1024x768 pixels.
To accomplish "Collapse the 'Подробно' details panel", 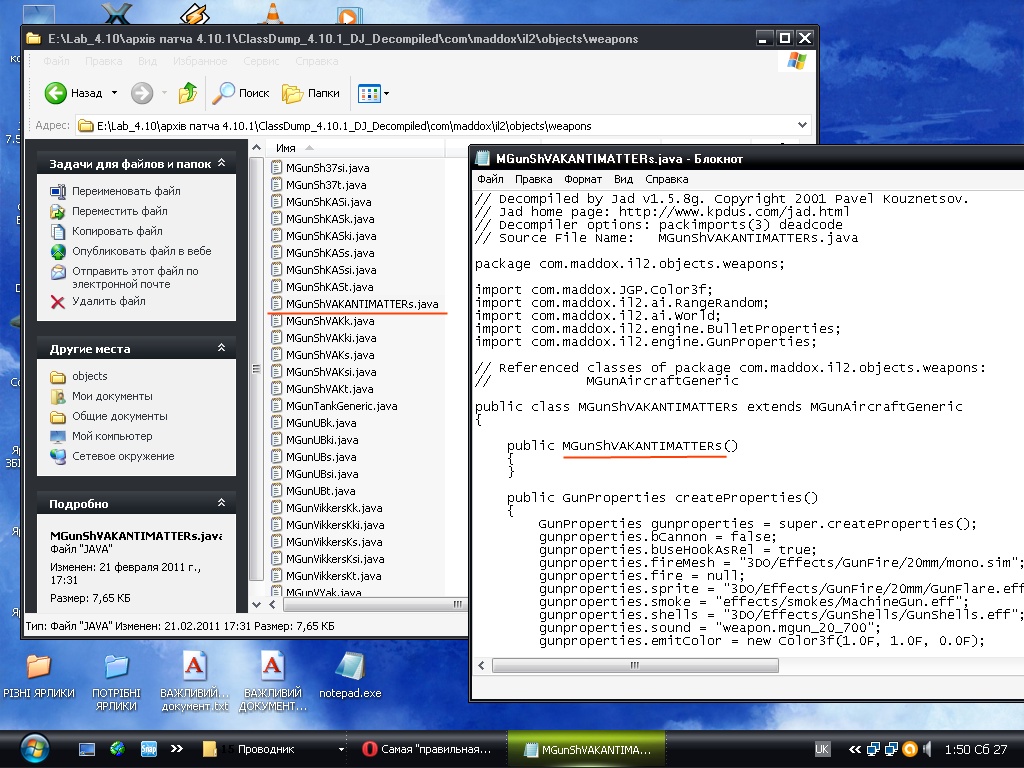I will pyautogui.click(x=221, y=504).
